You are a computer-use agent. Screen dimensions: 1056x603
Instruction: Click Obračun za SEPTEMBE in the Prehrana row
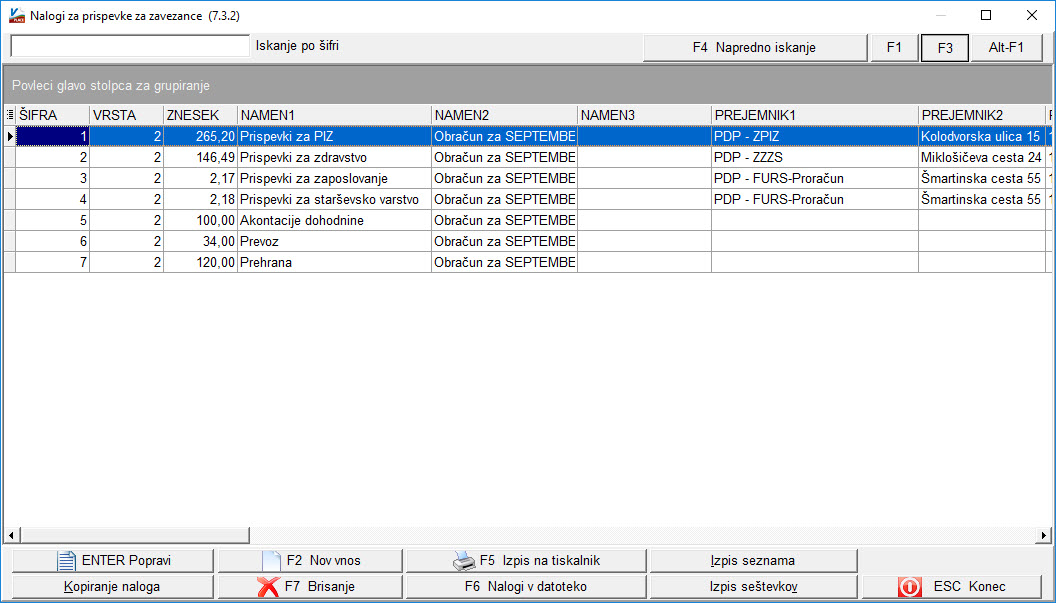point(504,262)
